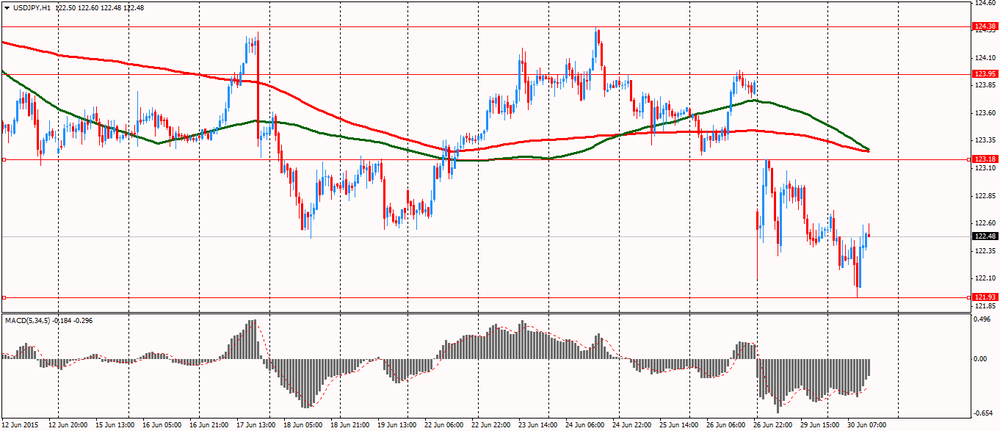Image resolution: width=1000 pixels, height=431 pixels.
Task: Click the 12 Jun 2015 date label
Action: click(18, 424)
